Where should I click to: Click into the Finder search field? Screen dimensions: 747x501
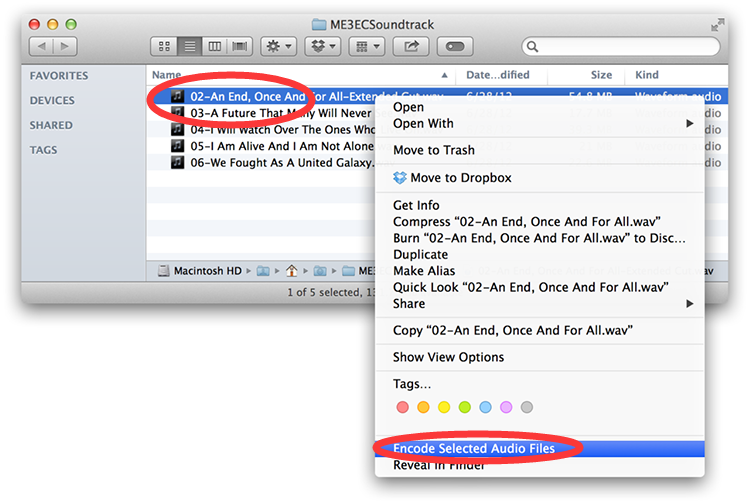coord(621,46)
